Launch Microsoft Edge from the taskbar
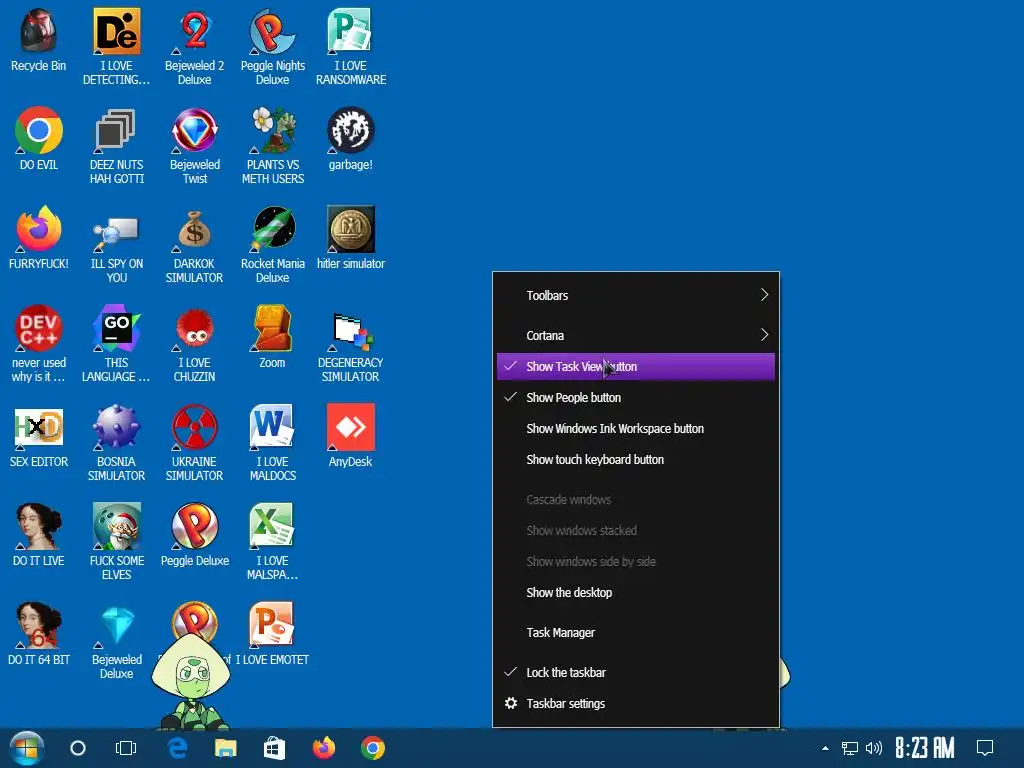 [178, 748]
